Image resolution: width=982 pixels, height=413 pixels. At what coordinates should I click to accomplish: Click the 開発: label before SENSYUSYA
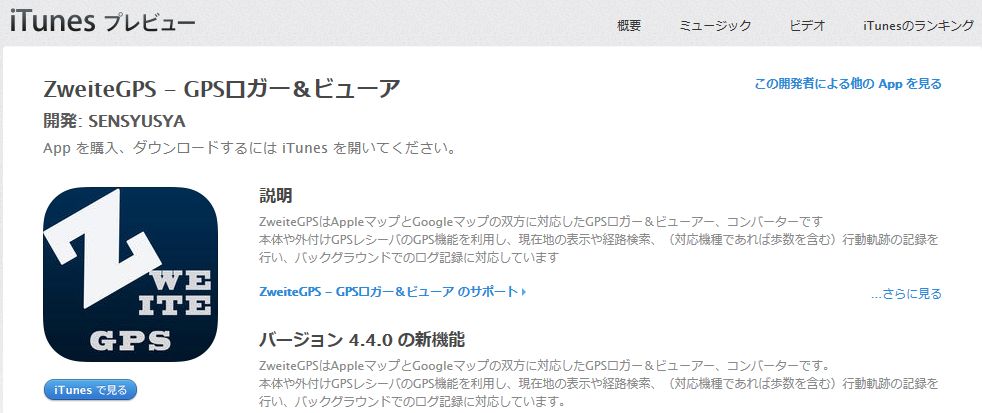tap(63, 121)
